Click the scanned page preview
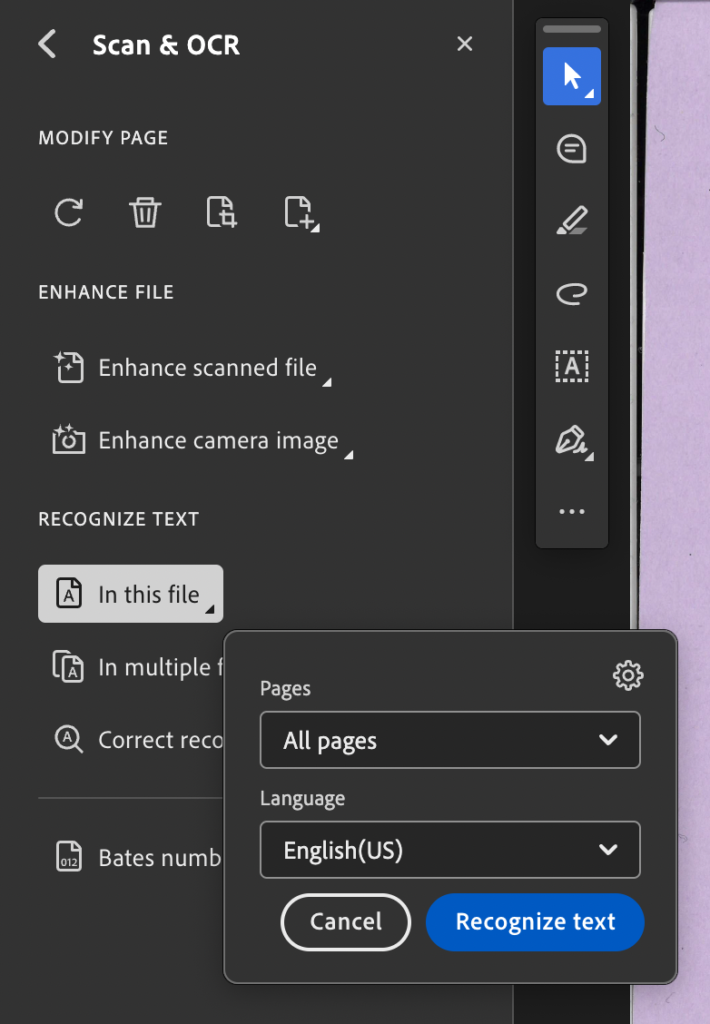 click(x=673, y=313)
